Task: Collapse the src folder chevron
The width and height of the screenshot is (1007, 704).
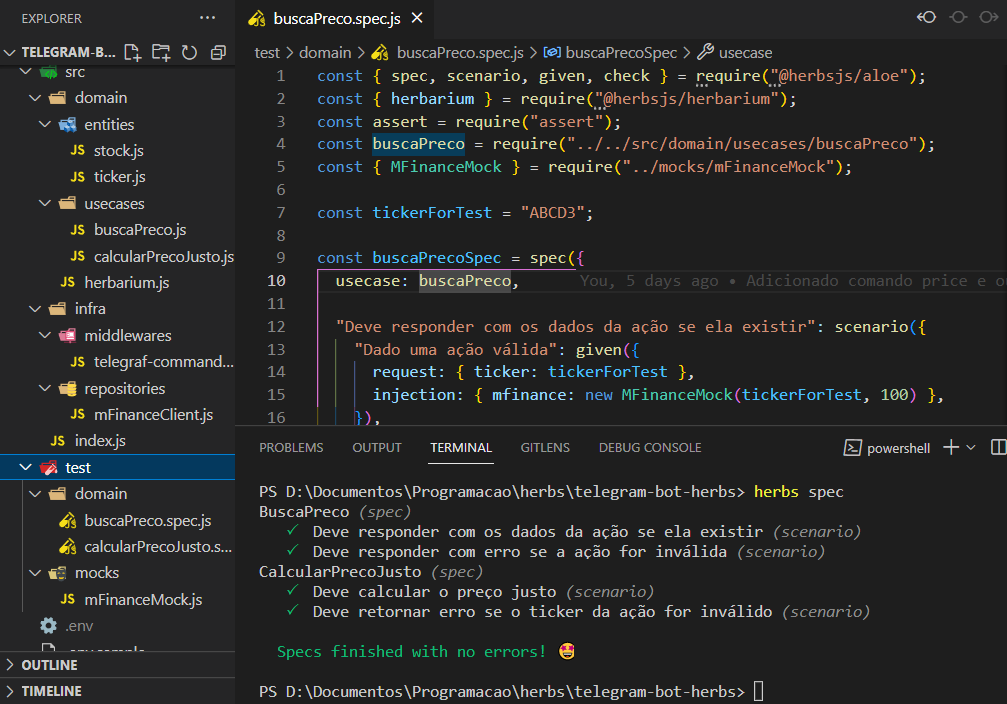Action: click(26, 71)
